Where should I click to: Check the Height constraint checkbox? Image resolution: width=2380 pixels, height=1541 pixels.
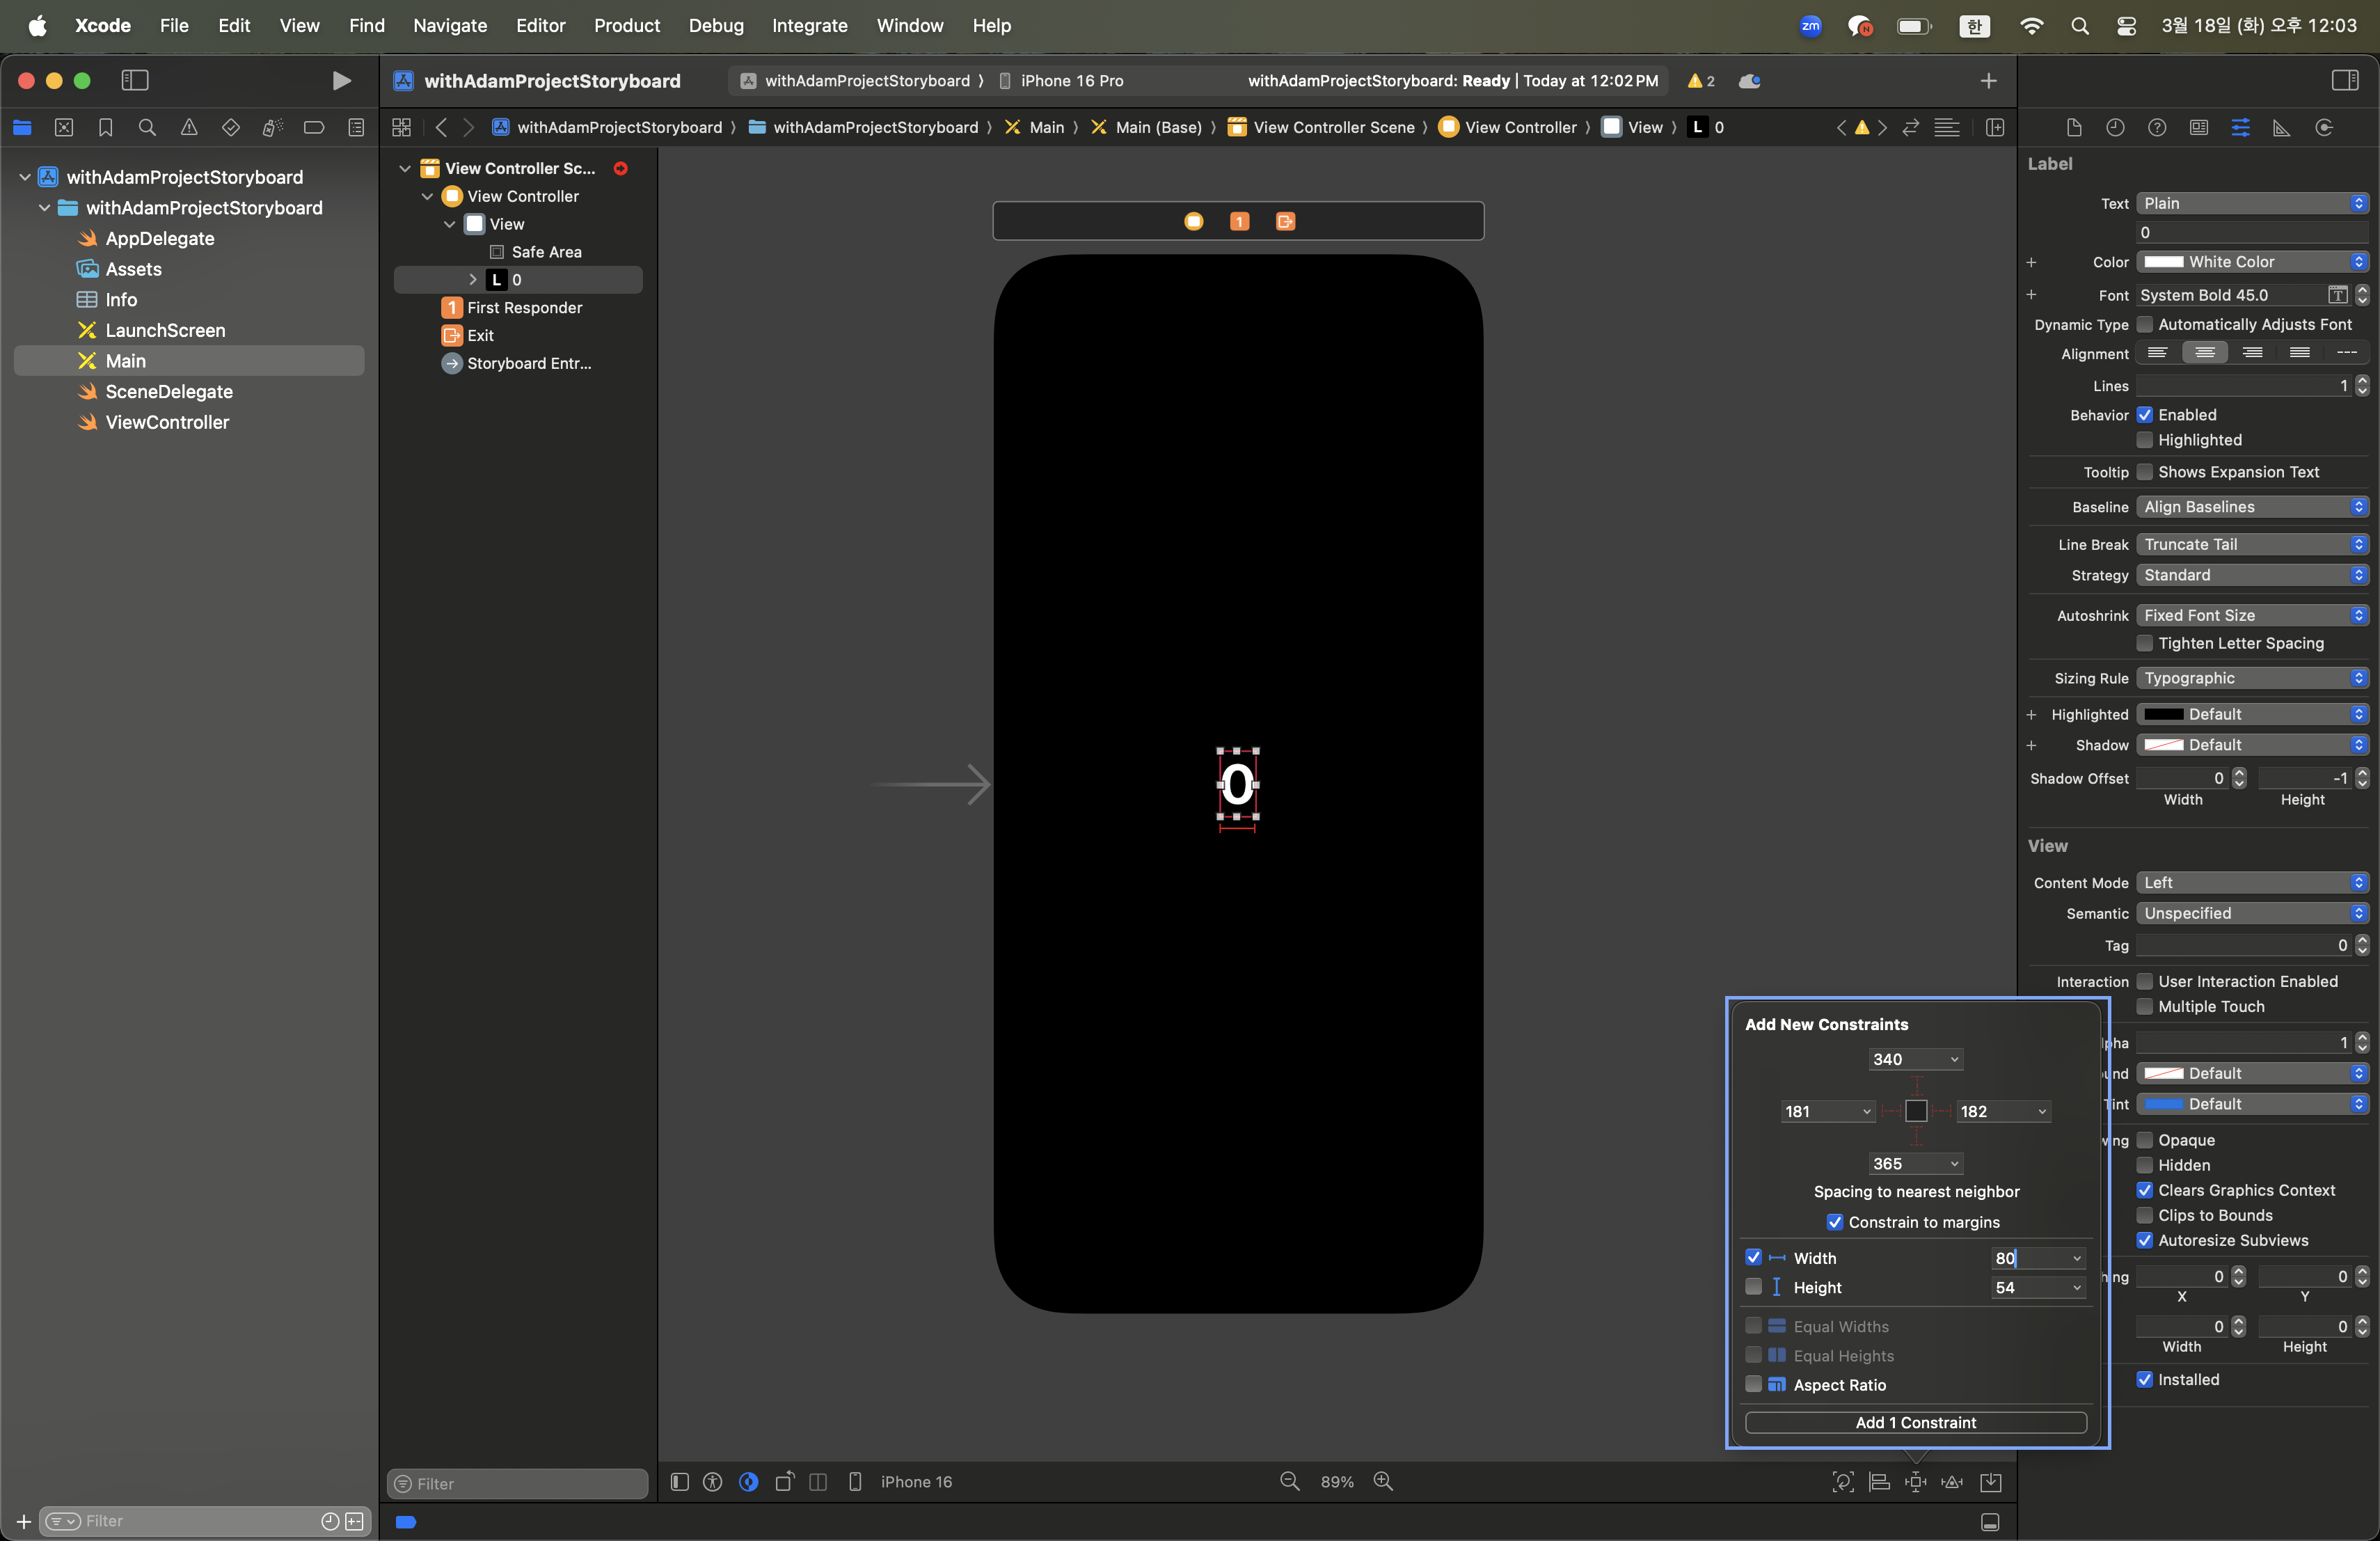point(1753,1287)
